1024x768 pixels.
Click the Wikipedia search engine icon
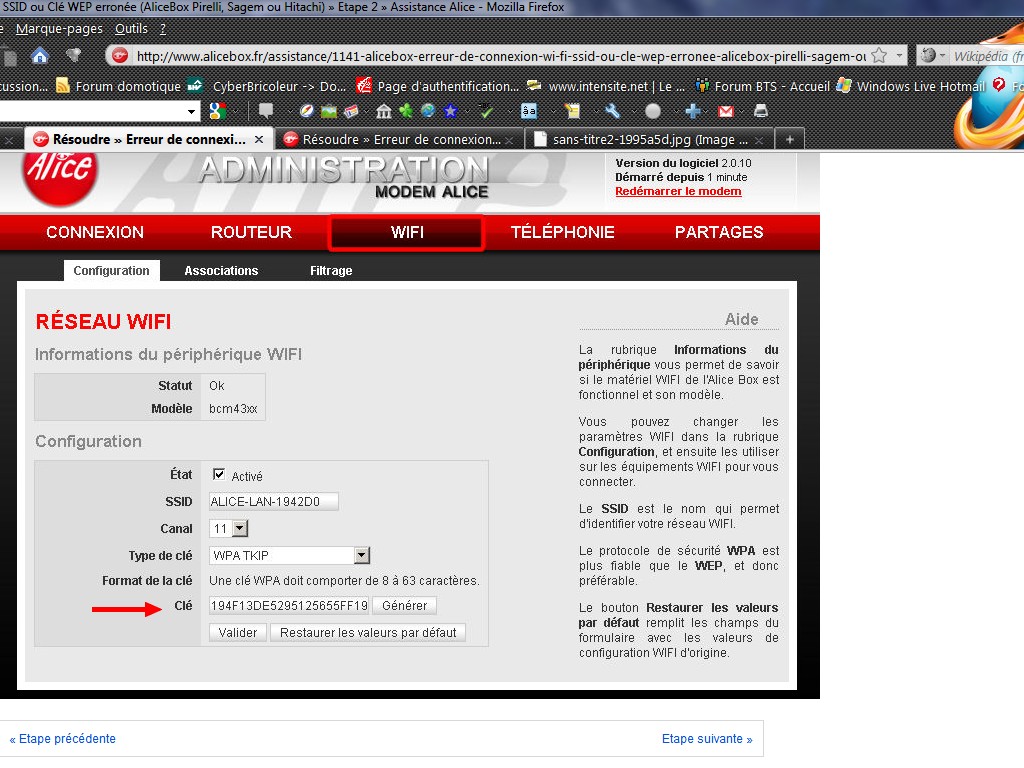pos(930,56)
